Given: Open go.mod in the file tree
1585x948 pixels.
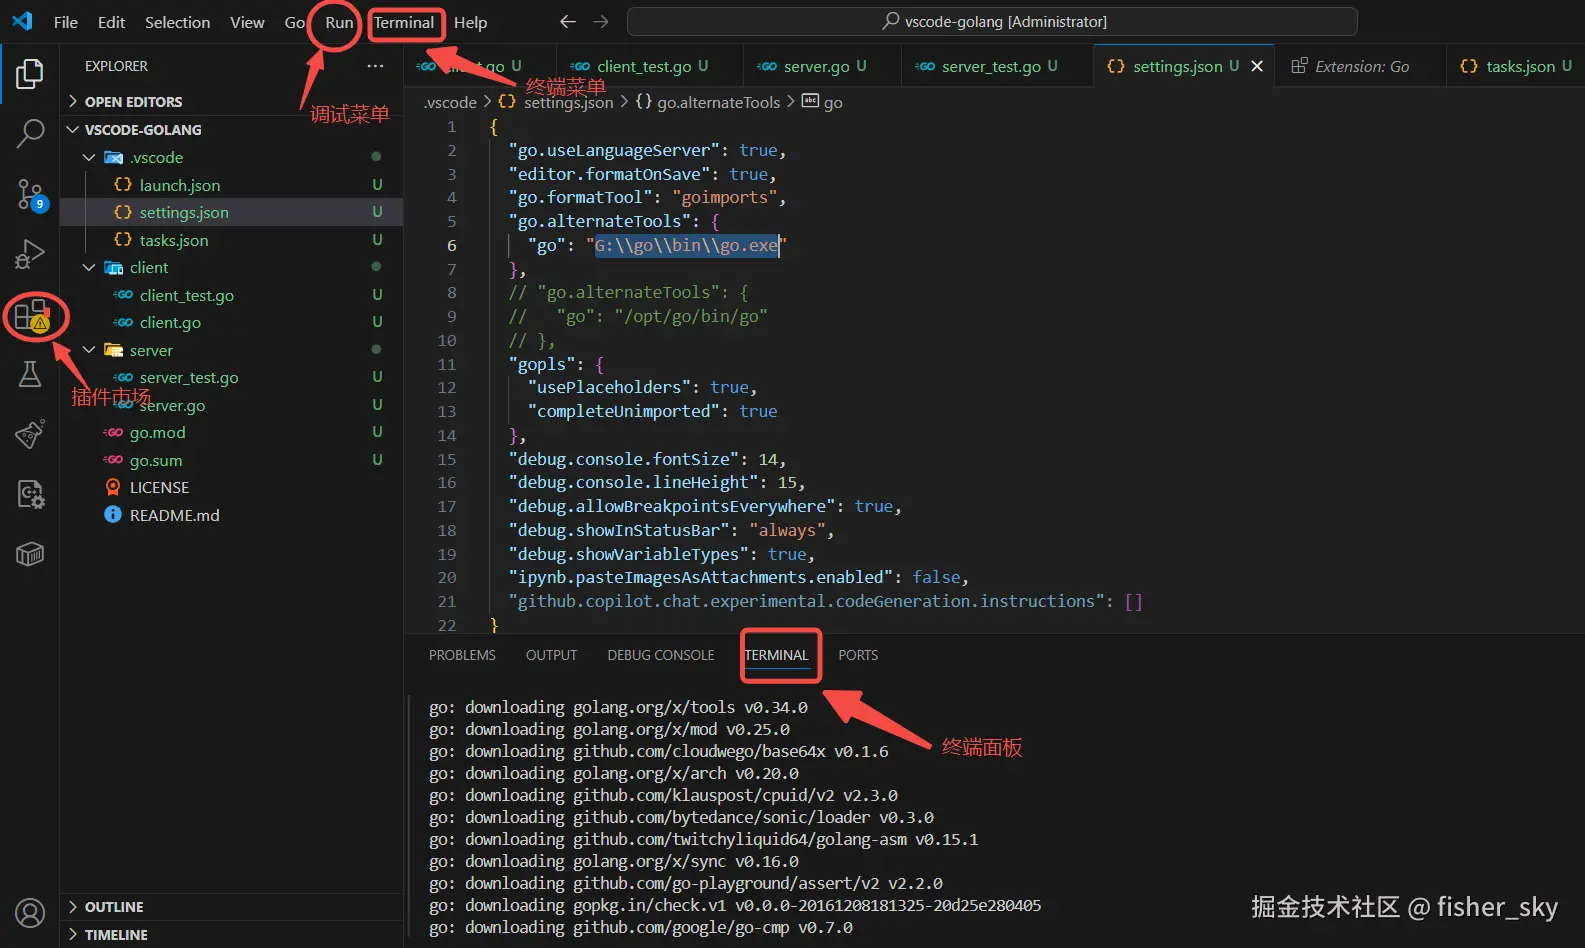Looking at the screenshot, I should coord(231,432).
